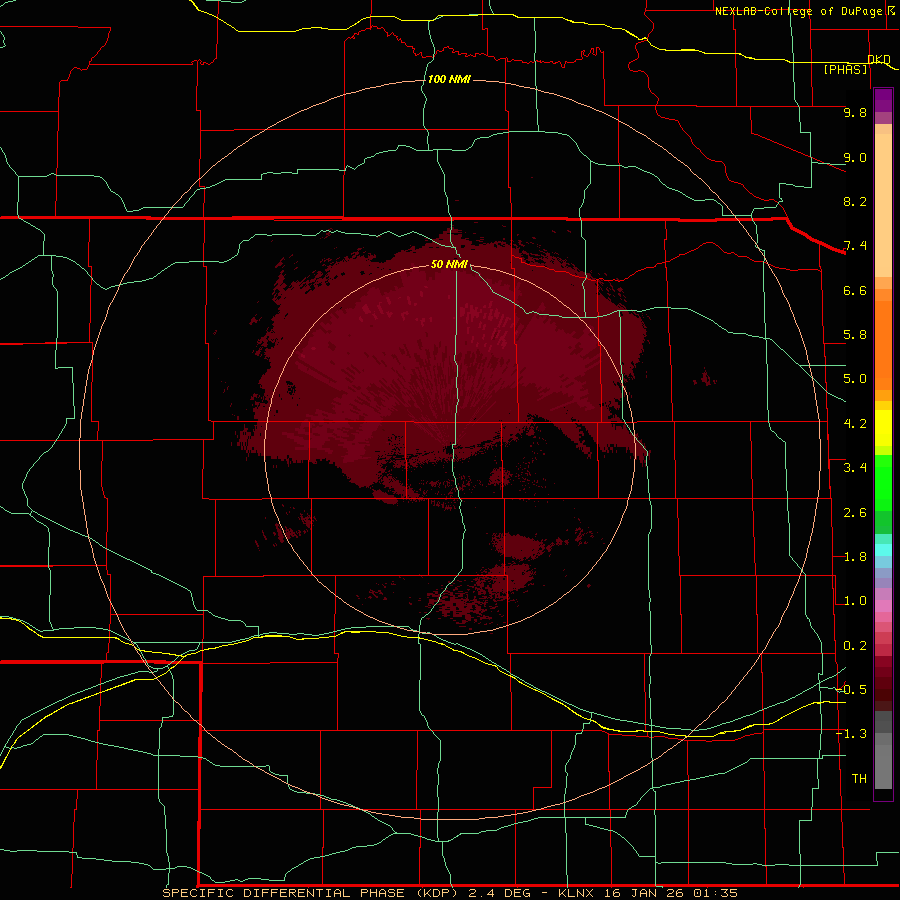The height and width of the screenshot is (900, 900).
Task: Pick the bright yellow segment of color bar
Action: pos(883,428)
